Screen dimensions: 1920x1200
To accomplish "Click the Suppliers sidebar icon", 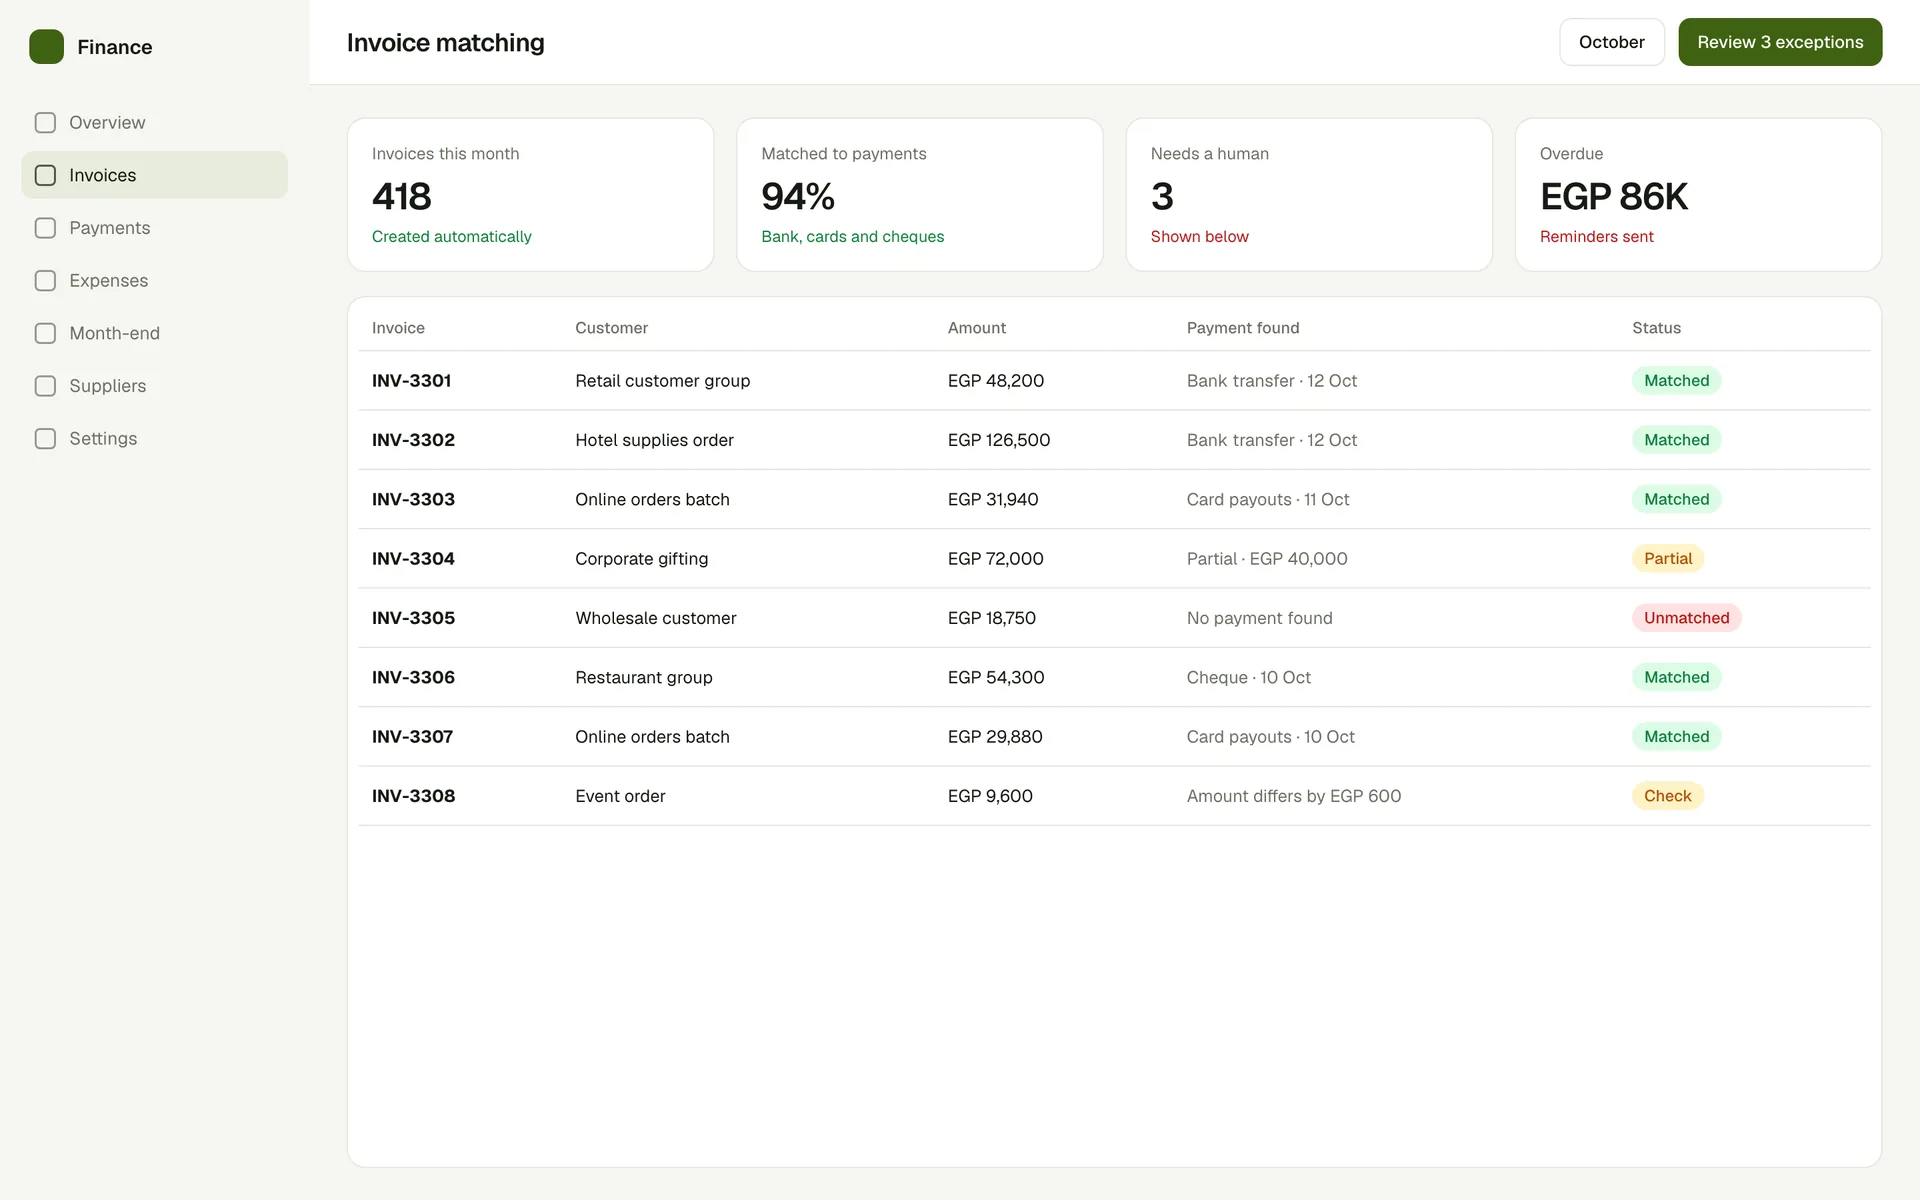I will (45, 386).
